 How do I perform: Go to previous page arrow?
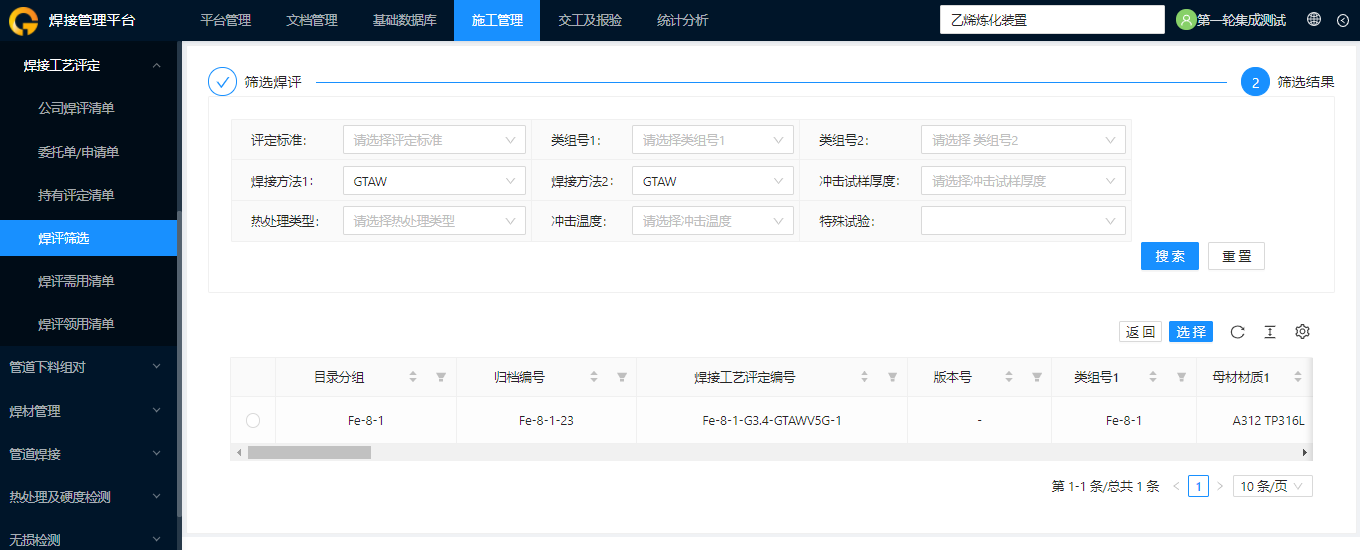point(1176,486)
